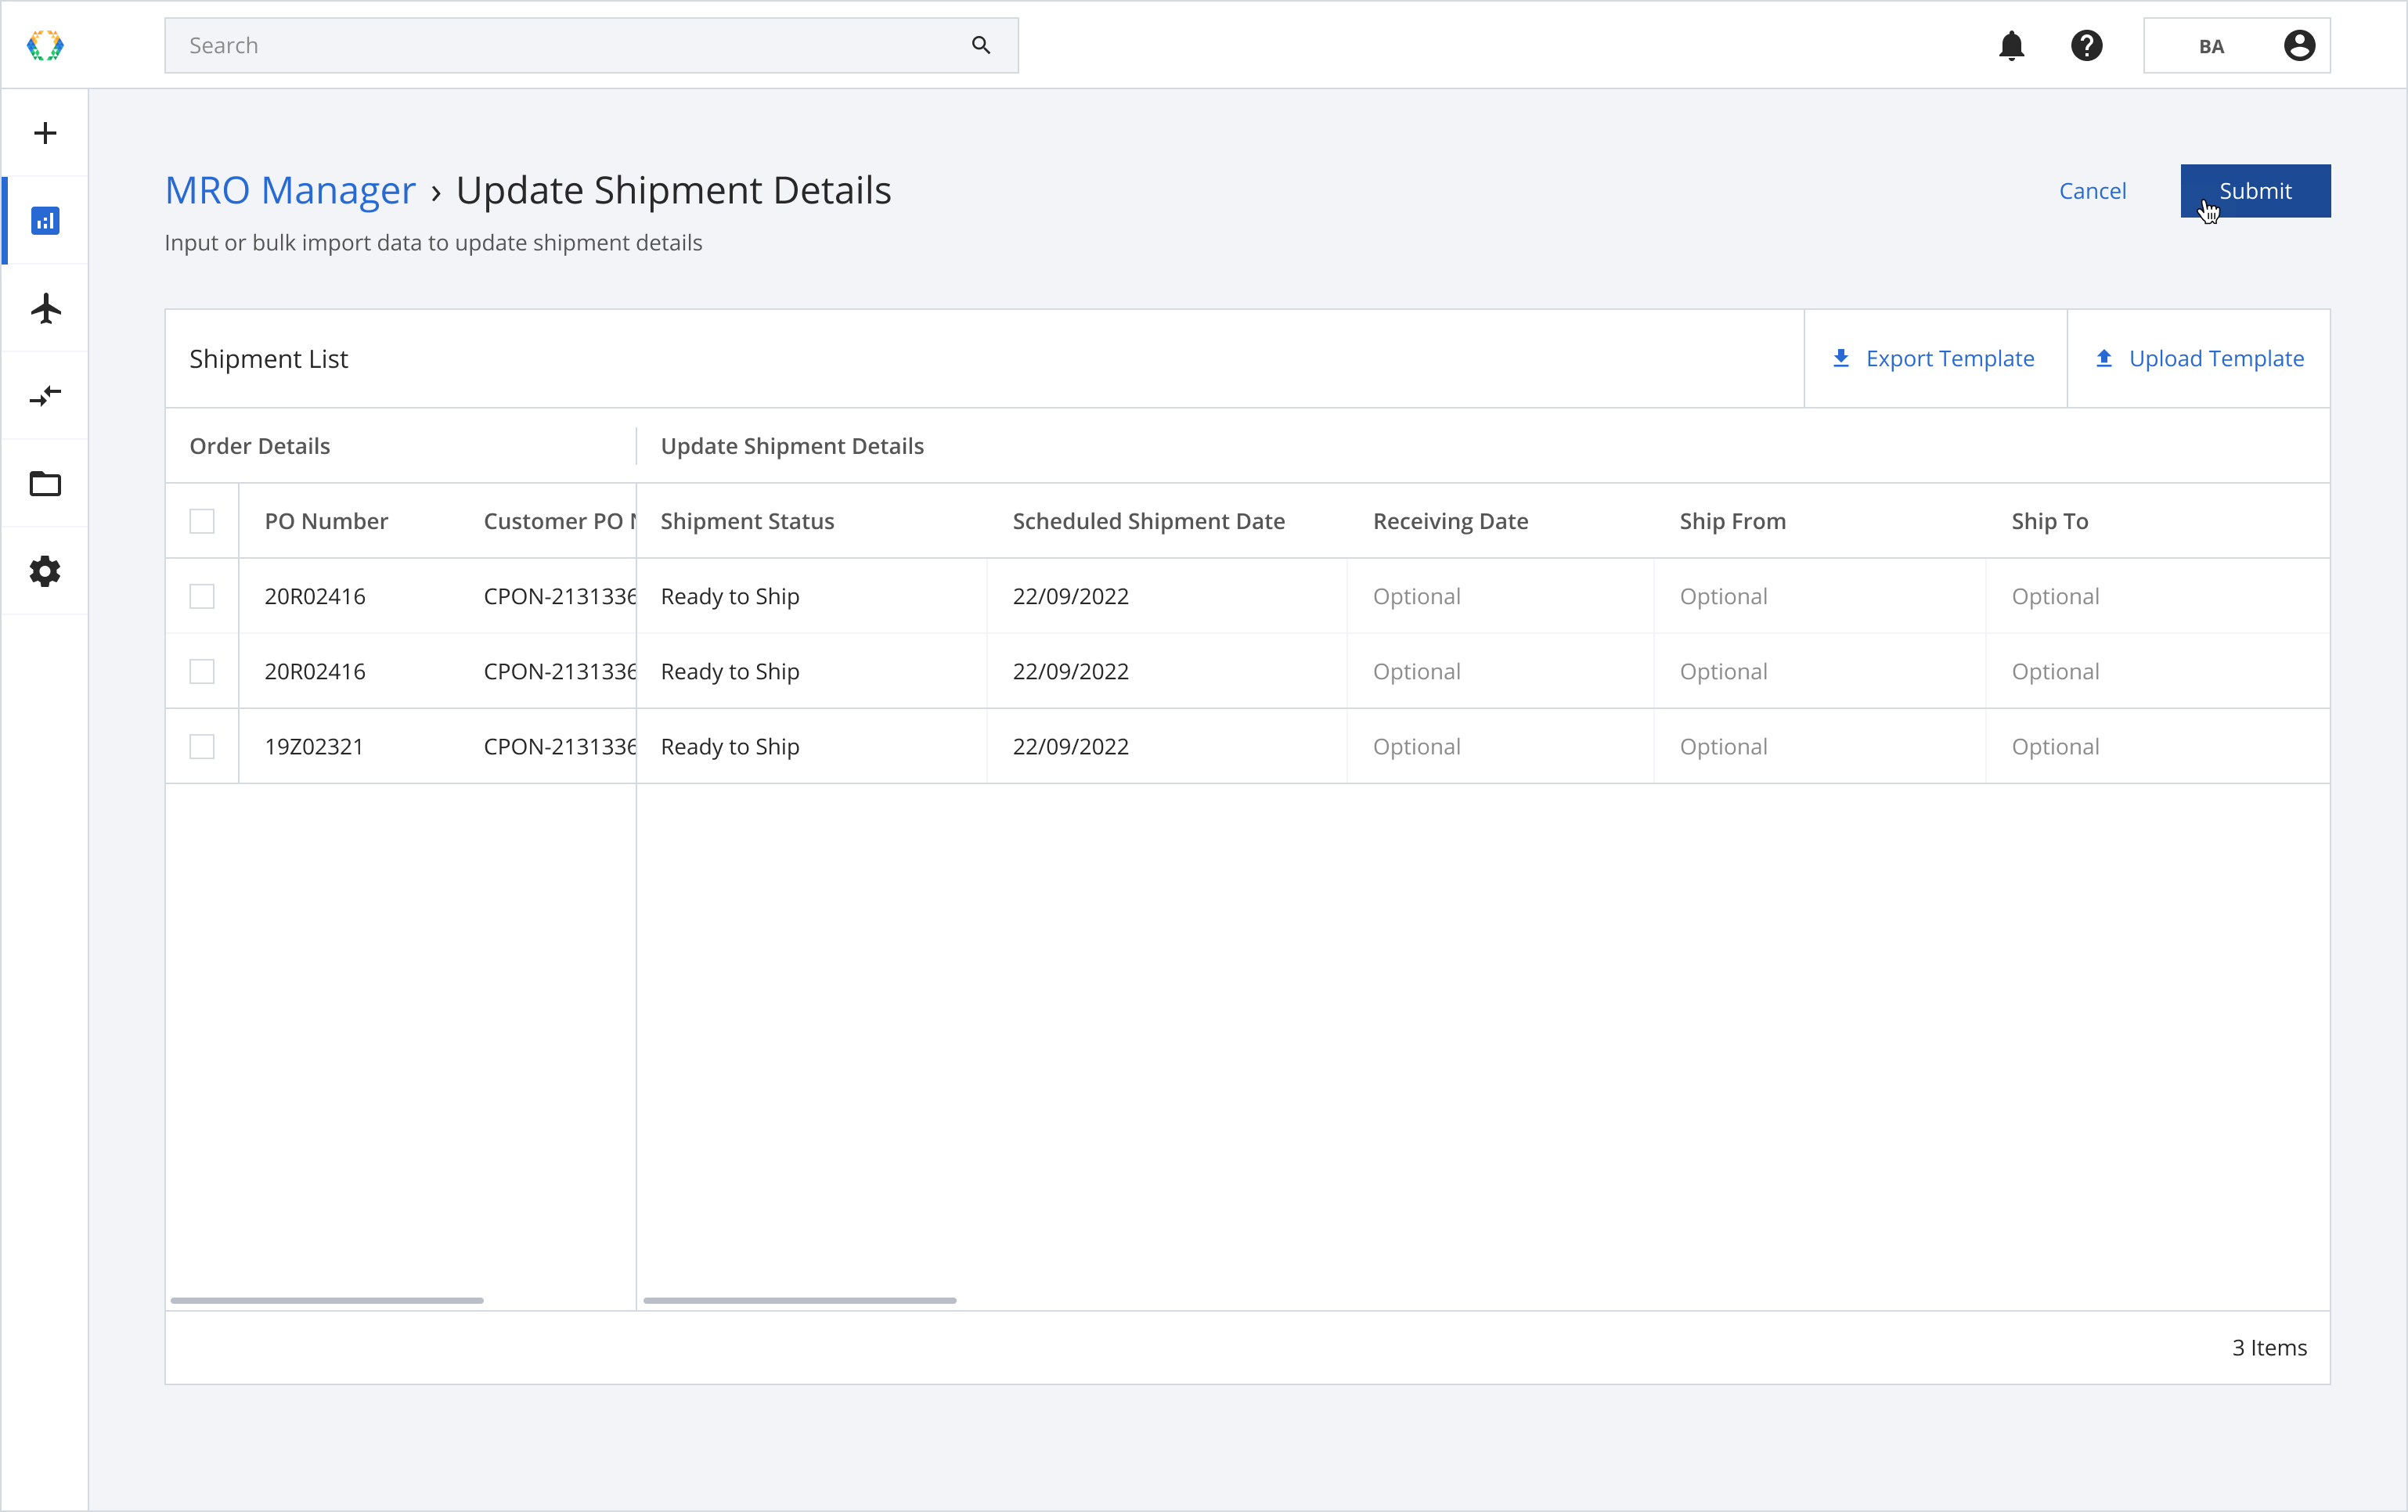Open Shipment Status for 19Z02321 row
This screenshot has height=1512, width=2408.
pyautogui.click(x=811, y=746)
